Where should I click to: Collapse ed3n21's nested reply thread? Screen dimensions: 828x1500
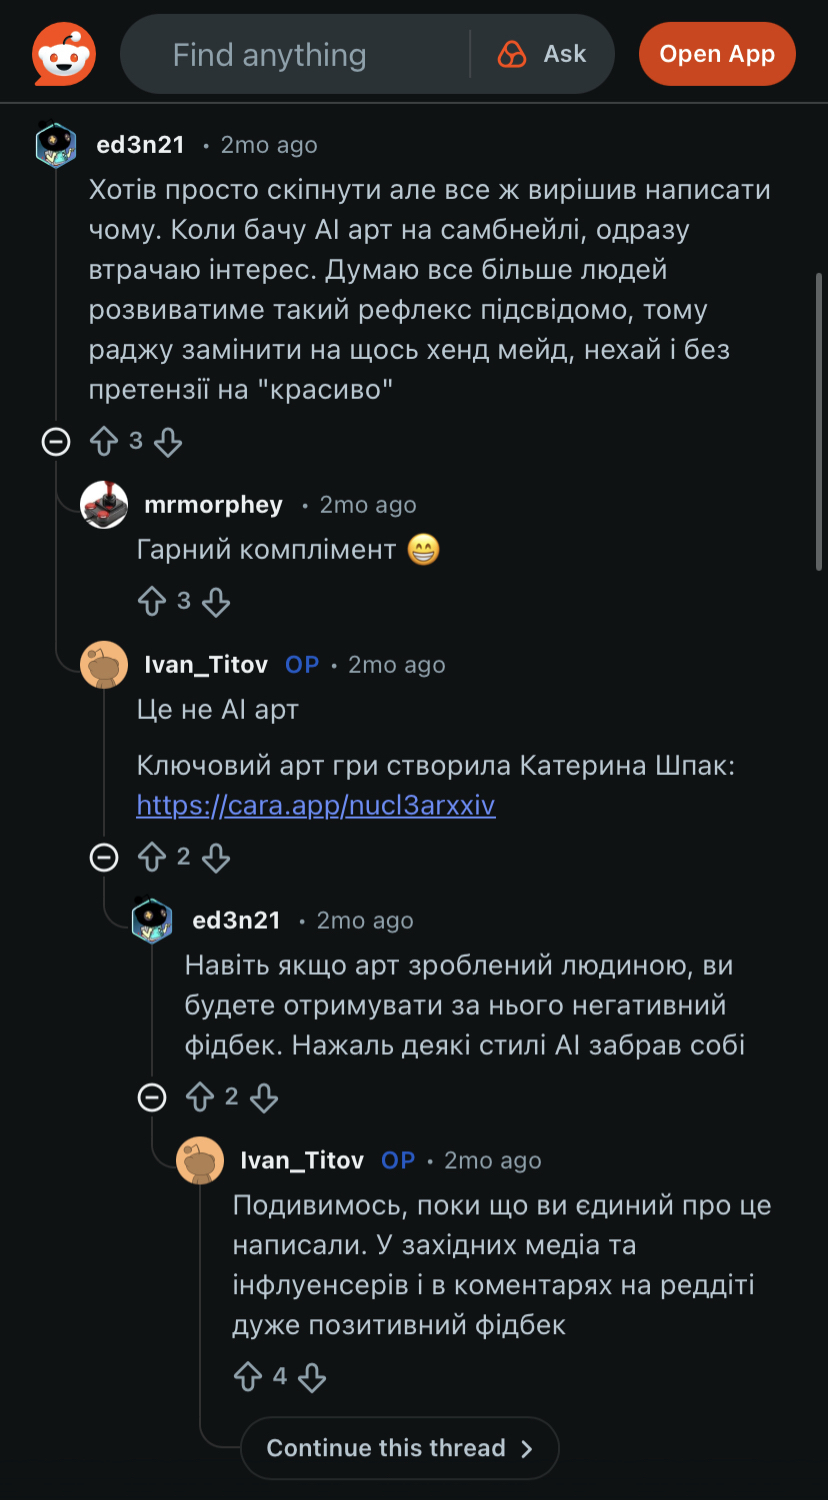[x=152, y=1097]
